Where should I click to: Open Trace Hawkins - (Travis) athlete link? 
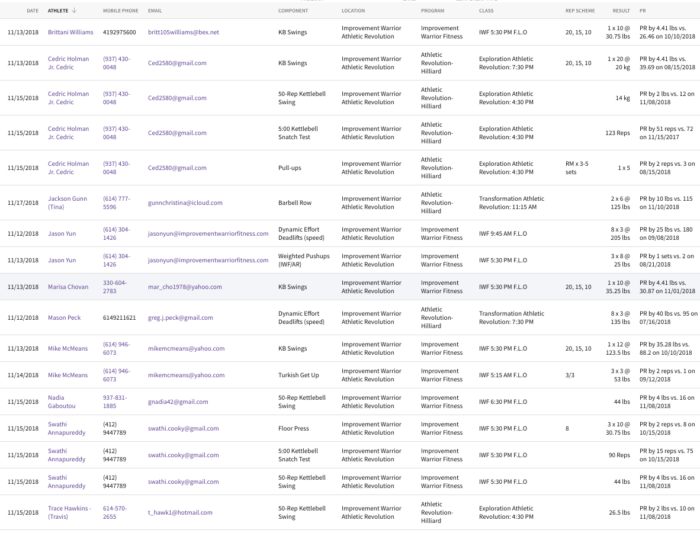70,512
